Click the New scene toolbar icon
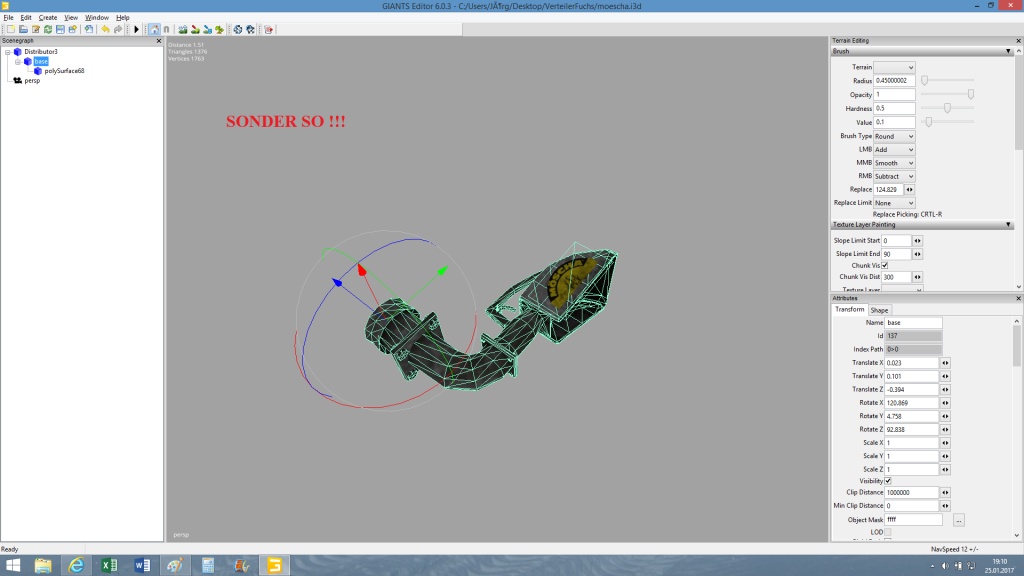Viewport: 1024px width, 576px height. tap(11, 29)
